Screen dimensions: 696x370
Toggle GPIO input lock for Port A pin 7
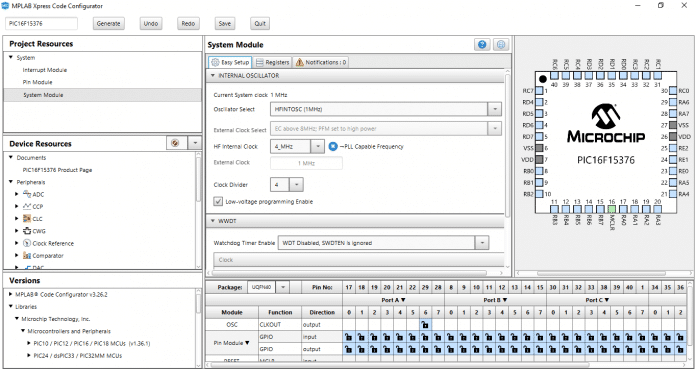click(438, 337)
